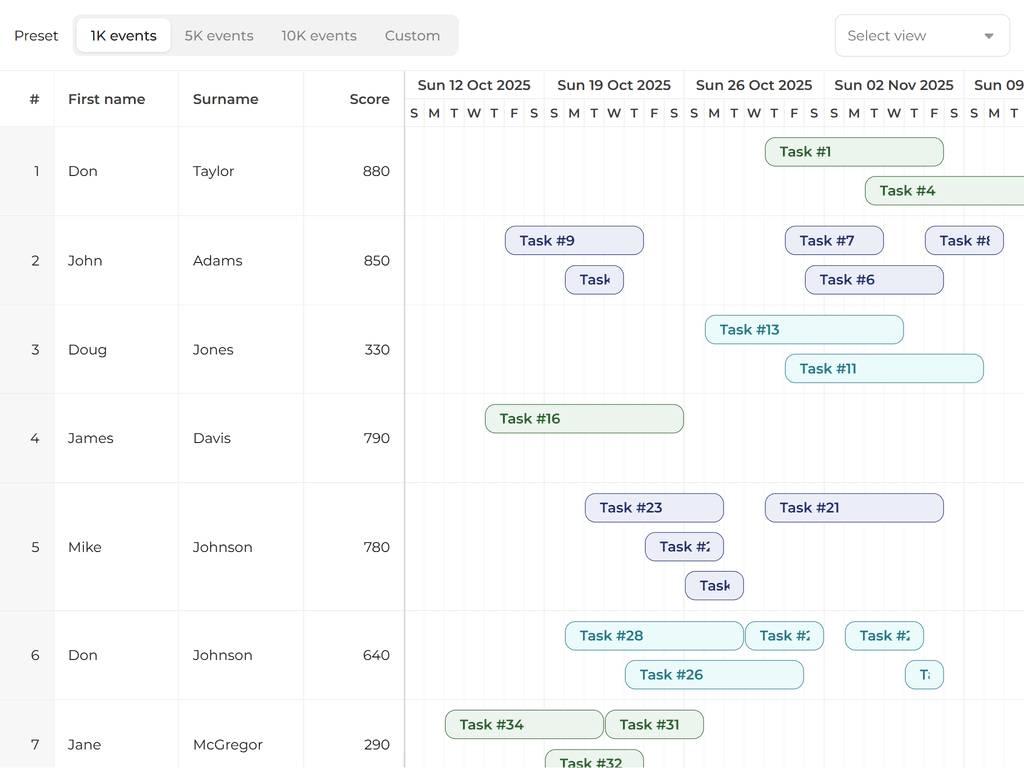Click the Task #6 event bar
Image resolution: width=1024 pixels, height=768 pixels.
[873, 280]
